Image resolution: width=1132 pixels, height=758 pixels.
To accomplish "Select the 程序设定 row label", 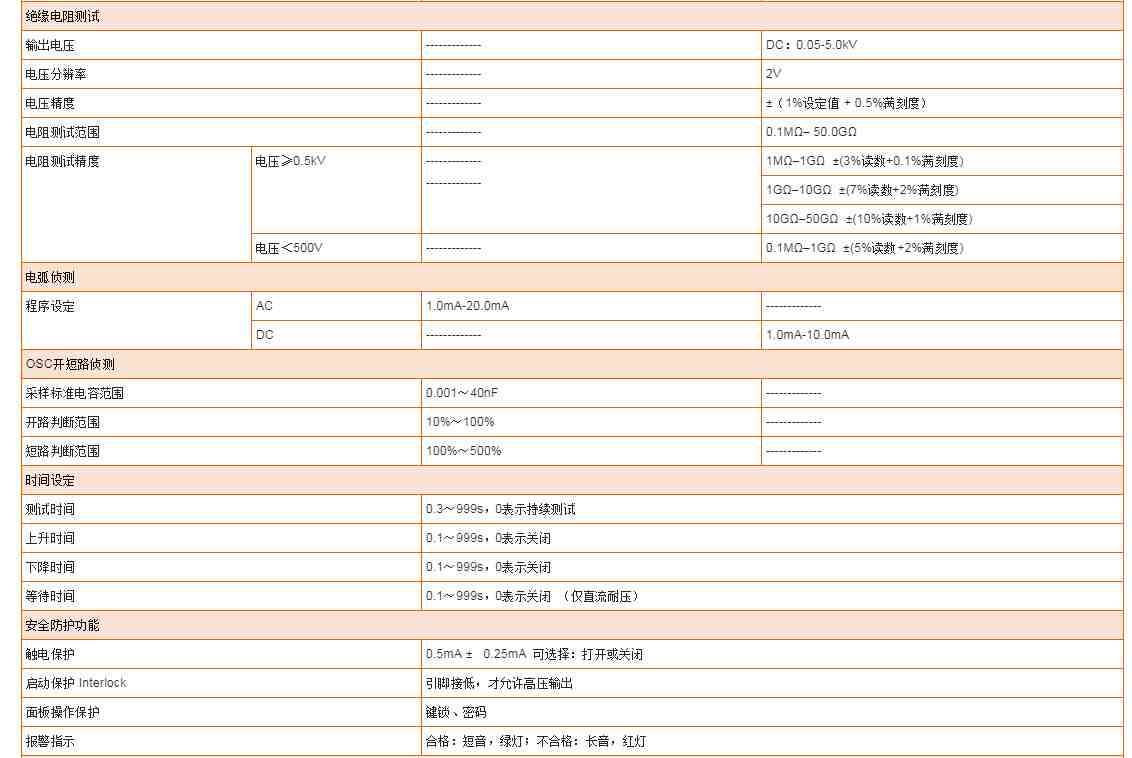I will pos(50,306).
